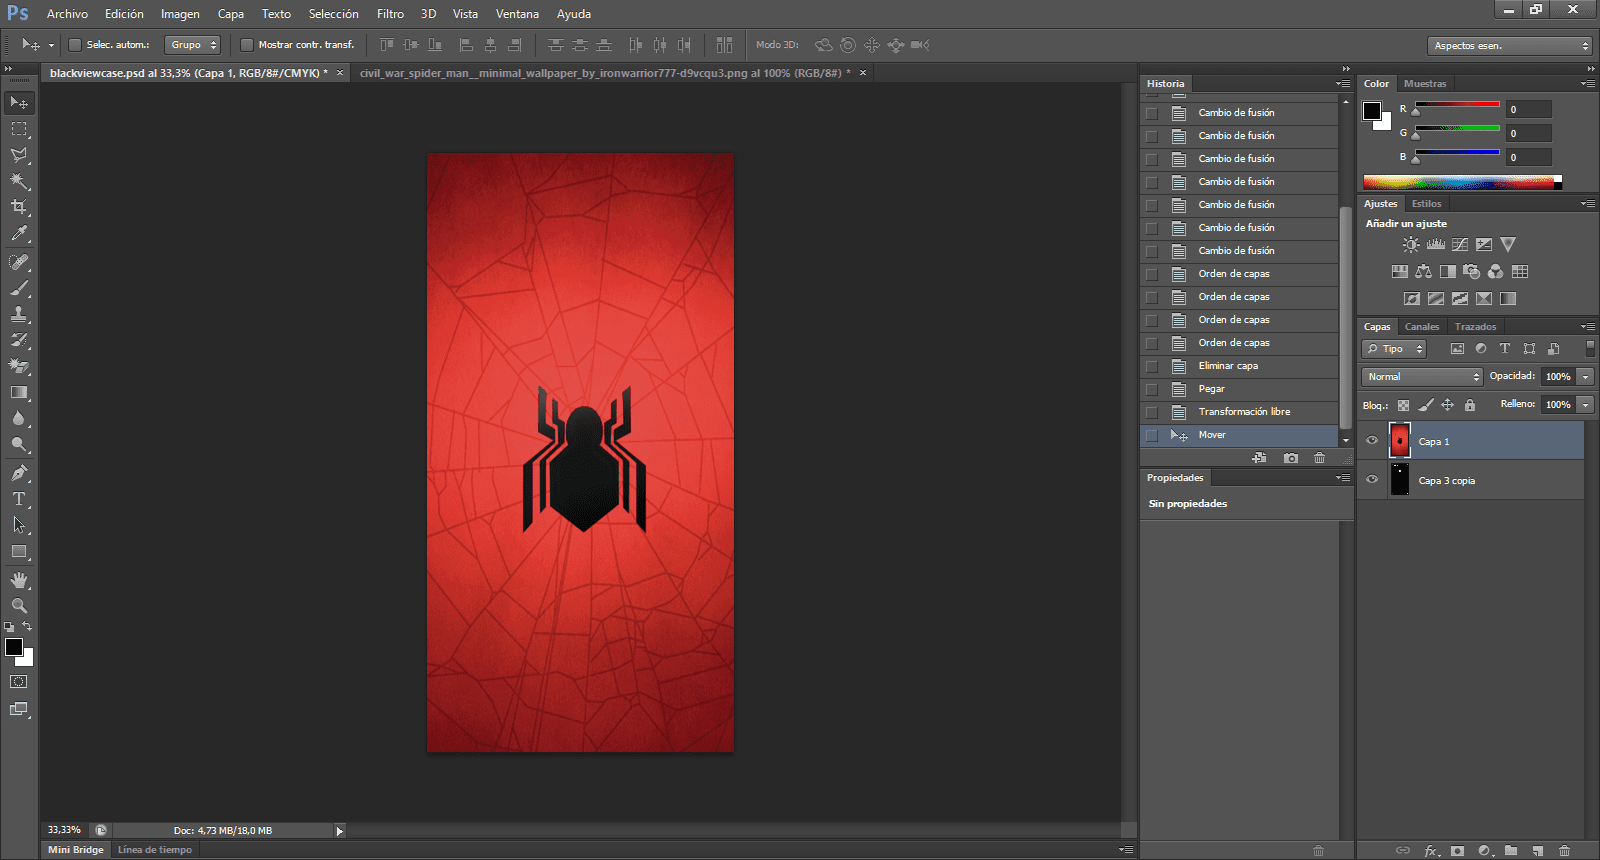The image size is (1600, 860).
Task: Select the Eraser tool
Action: pos(19,366)
